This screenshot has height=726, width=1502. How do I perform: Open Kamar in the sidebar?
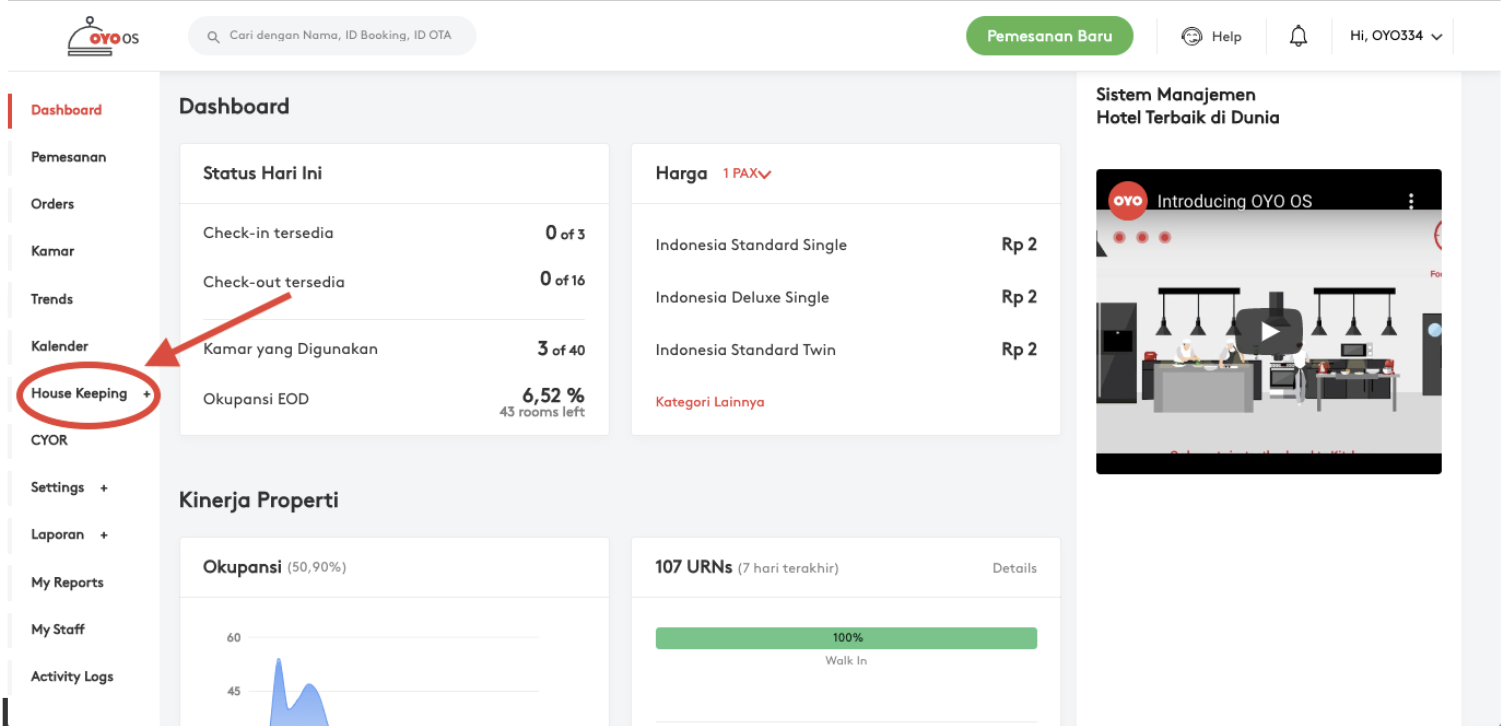[x=52, y=251]
